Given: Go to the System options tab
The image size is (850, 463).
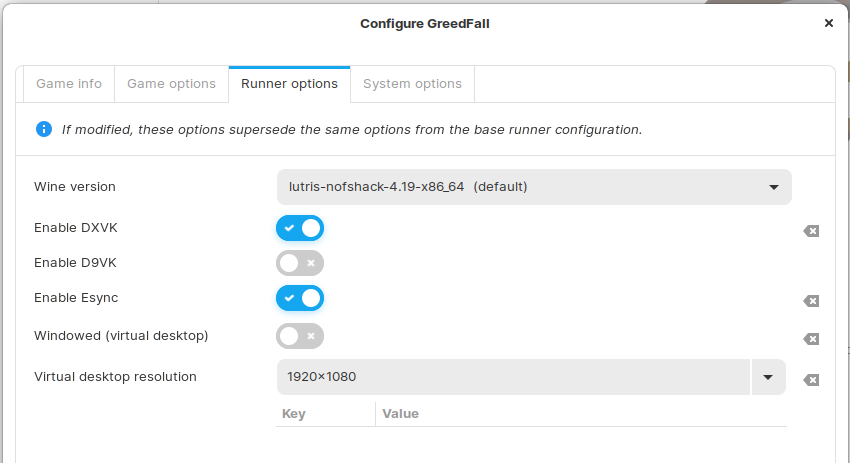Looking at the screenshot, I should 412,84.
